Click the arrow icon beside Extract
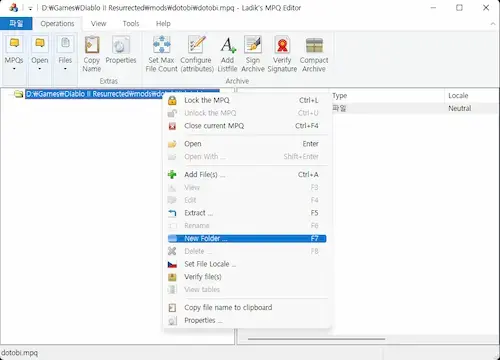Image resolution: width=500 pixels, height=360 pixels. pos(172,213)
